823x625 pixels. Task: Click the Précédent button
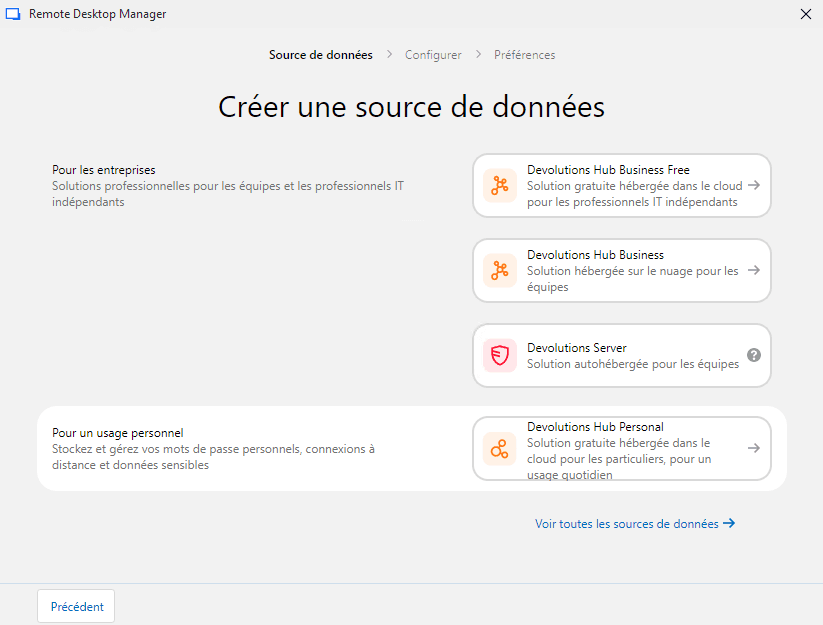click(75, 606)
